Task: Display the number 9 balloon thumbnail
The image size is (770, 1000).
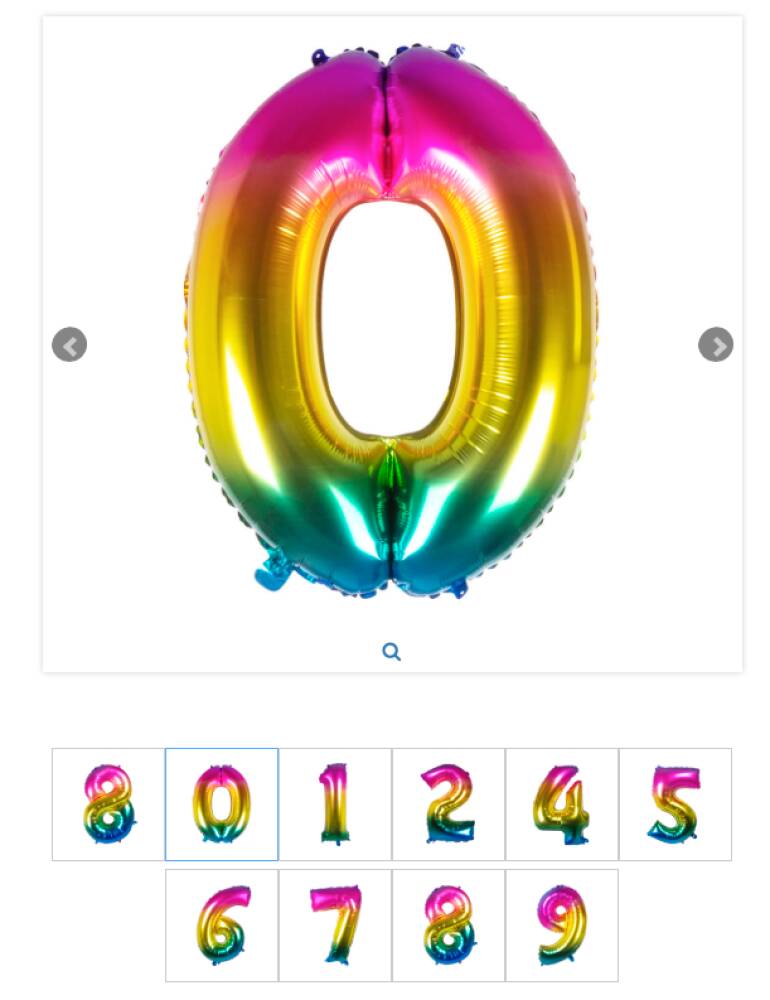Action: [561, 925]
